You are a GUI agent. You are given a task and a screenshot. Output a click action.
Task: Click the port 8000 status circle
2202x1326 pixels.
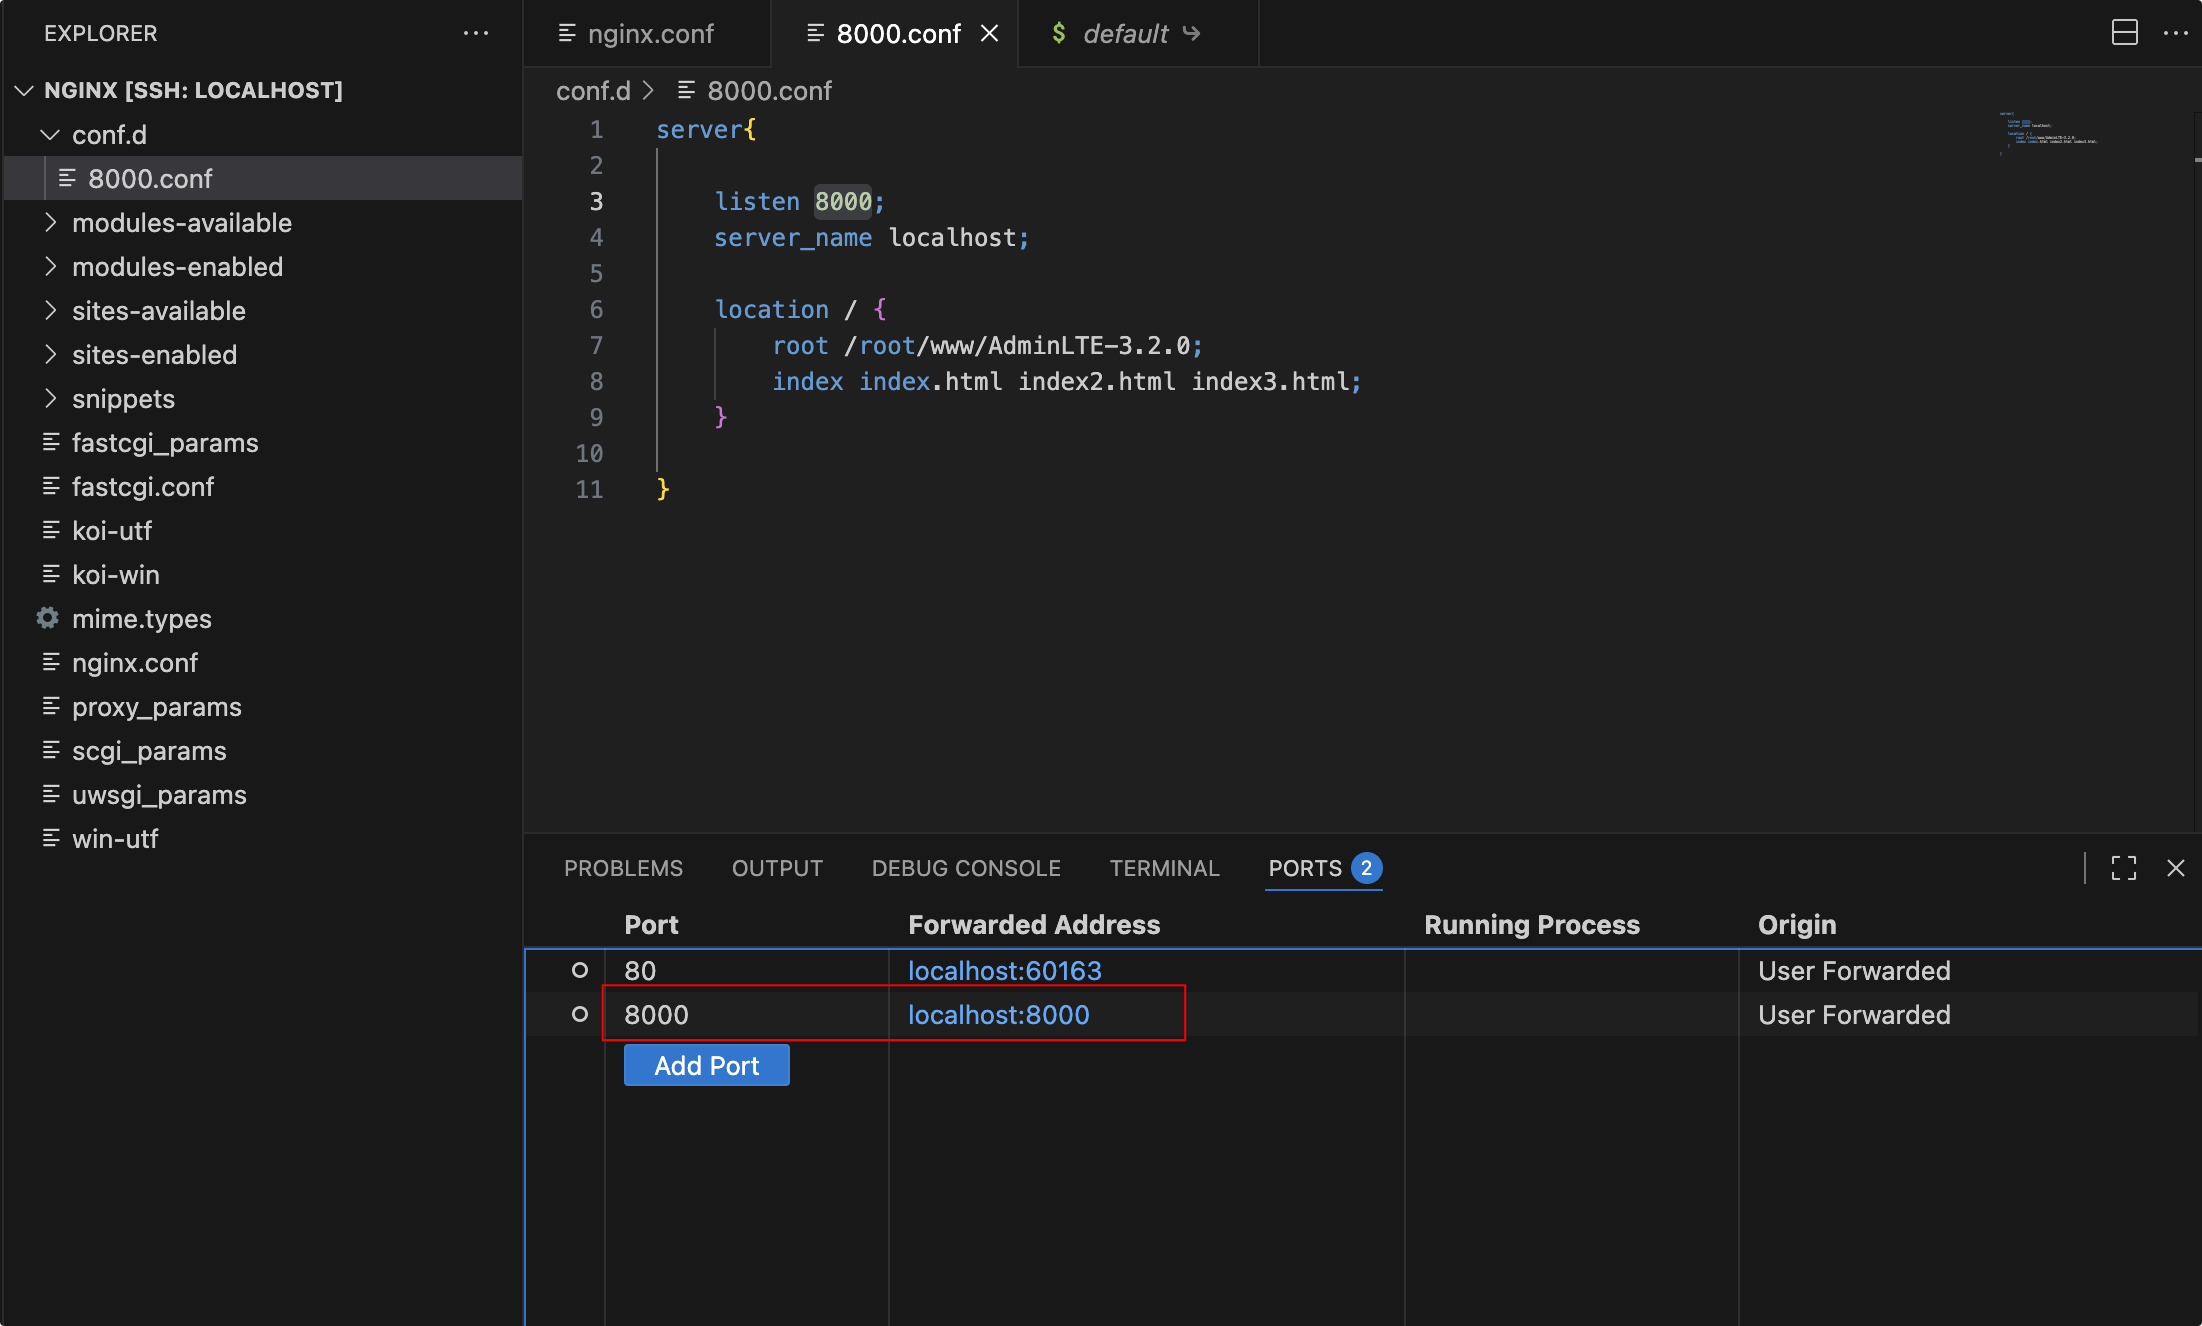pyautogui.click(x=579, y=1014)
